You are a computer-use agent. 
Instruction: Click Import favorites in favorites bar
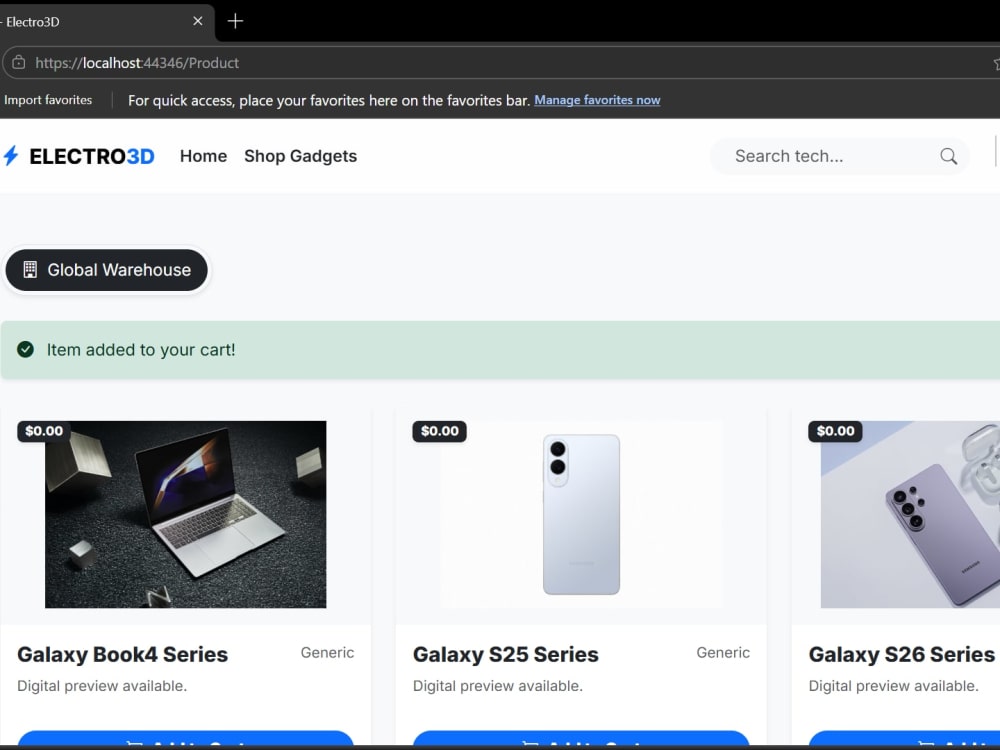(x=48, y=100)
